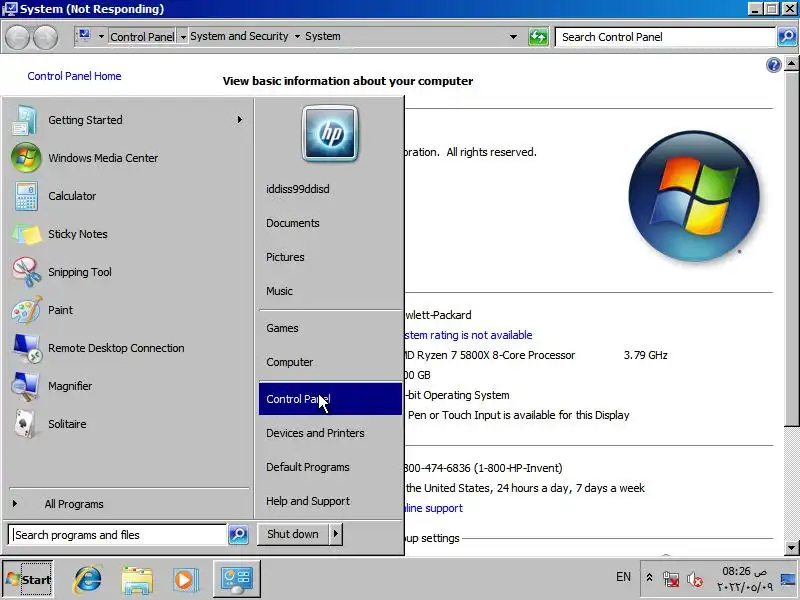Click the Control Panel search magnifier icon
This screenshot has height=600, width=800.
(787, 37)
